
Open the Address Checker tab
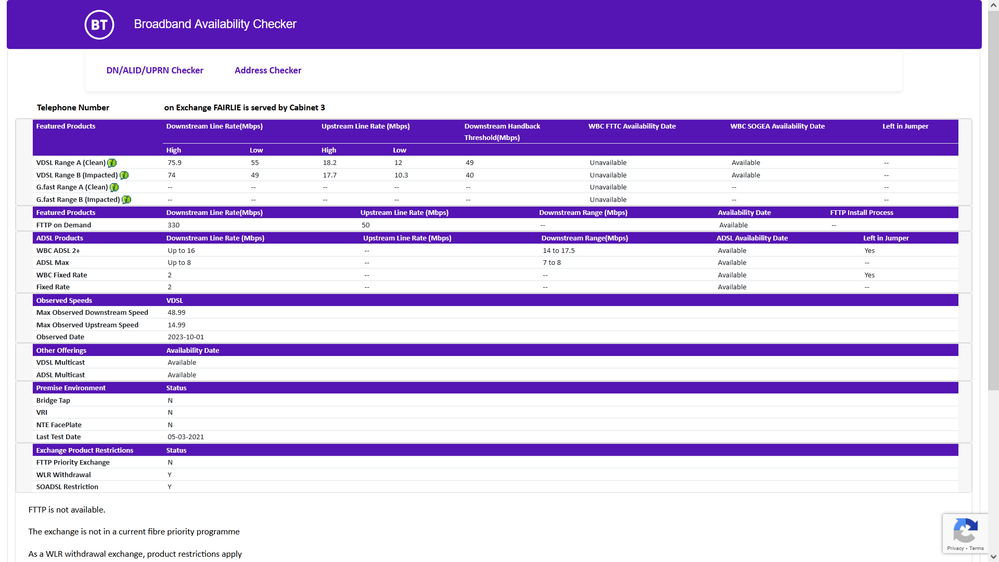(x=268, y=71)
